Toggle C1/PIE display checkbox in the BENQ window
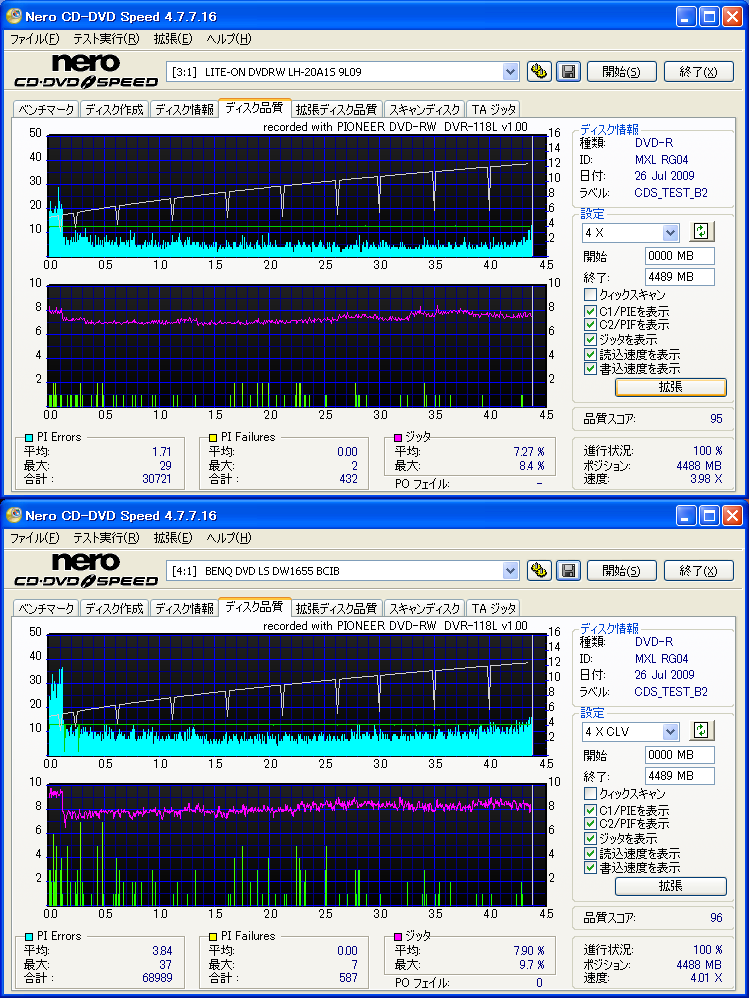 pos(590,810)
